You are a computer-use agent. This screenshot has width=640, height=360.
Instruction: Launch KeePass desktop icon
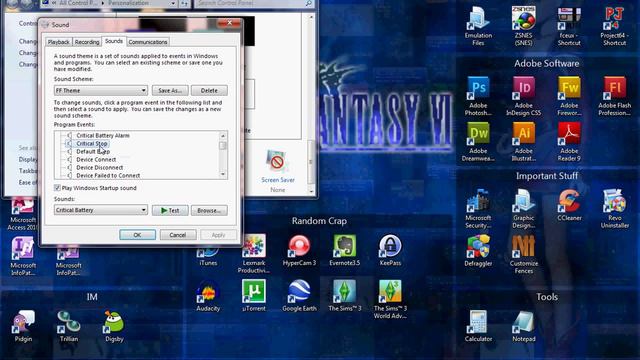click(390, 251)
